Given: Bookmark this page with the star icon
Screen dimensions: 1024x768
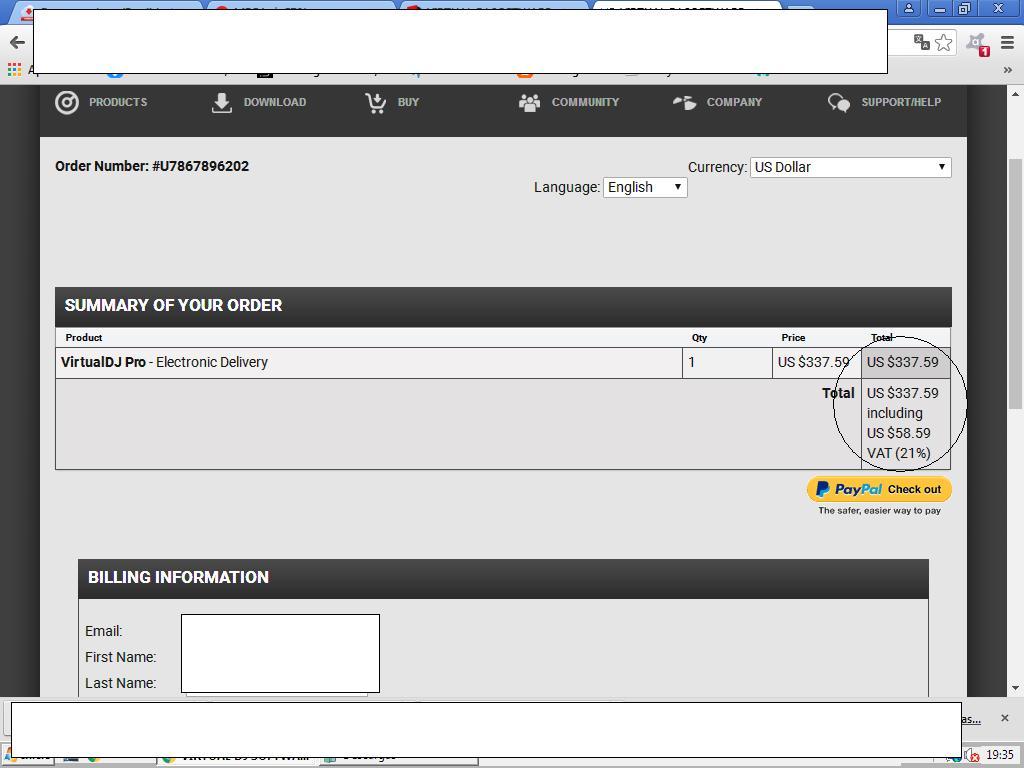Looking at the screenshot, I should (x=944, y=43).
